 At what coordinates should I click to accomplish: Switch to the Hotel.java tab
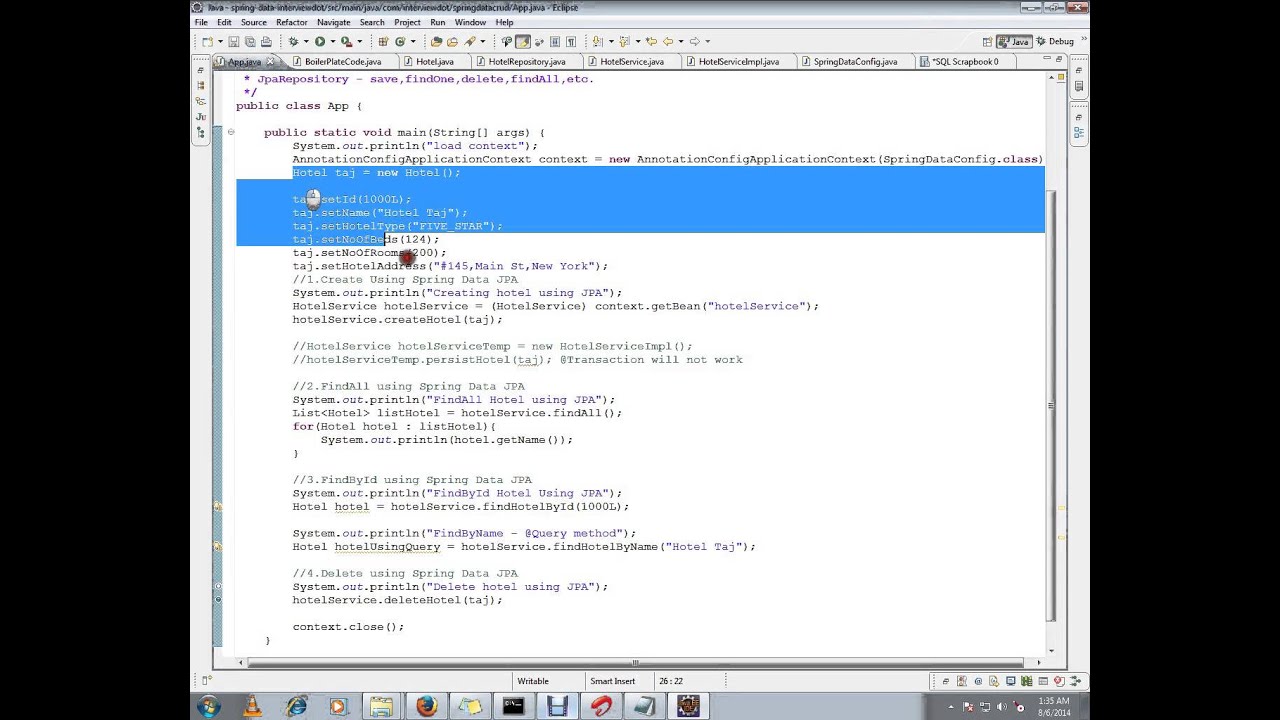tap(435, 62)
